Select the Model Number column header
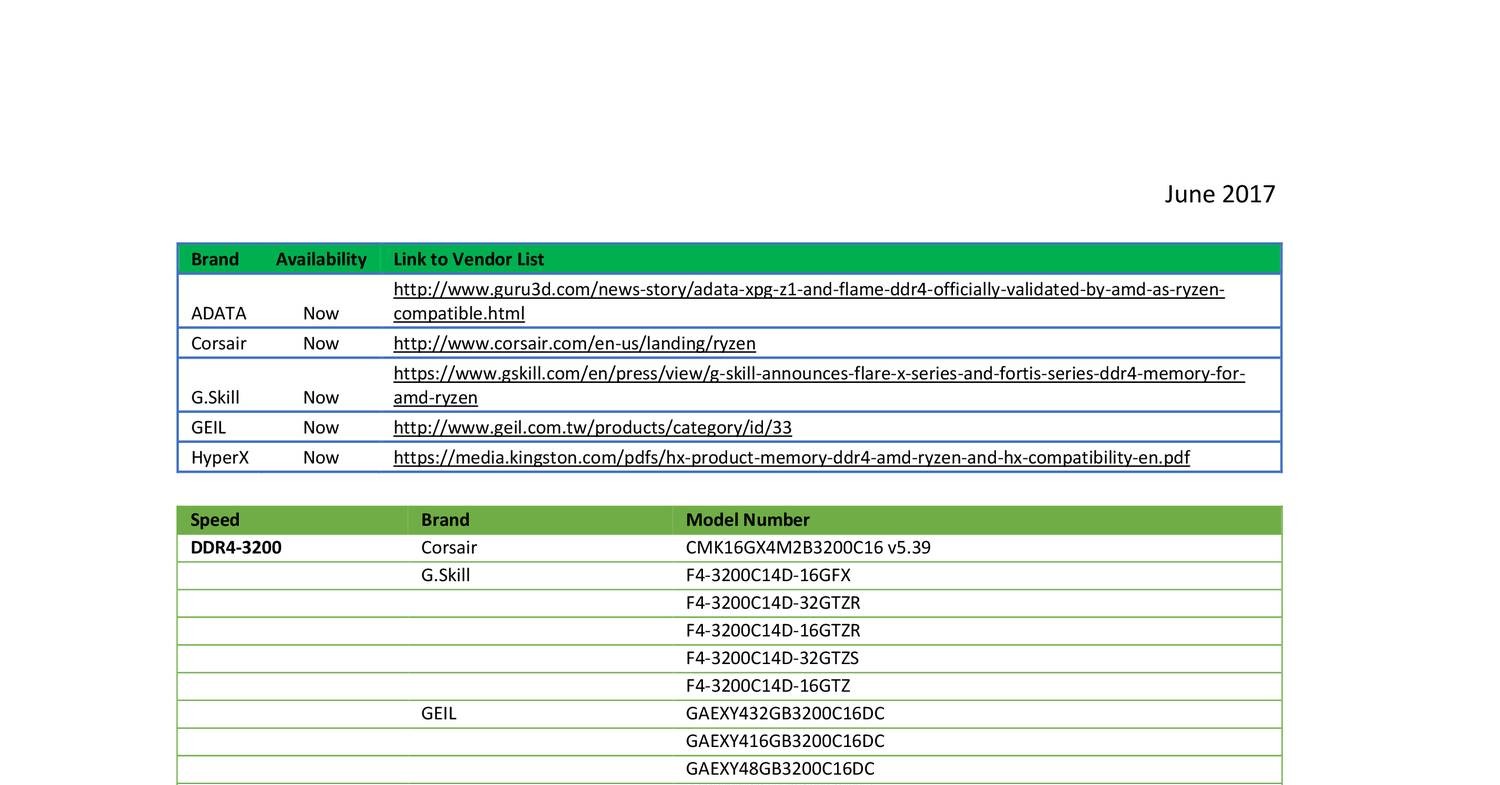Viewport: 1500px width, 785px height. coord(747,519)
